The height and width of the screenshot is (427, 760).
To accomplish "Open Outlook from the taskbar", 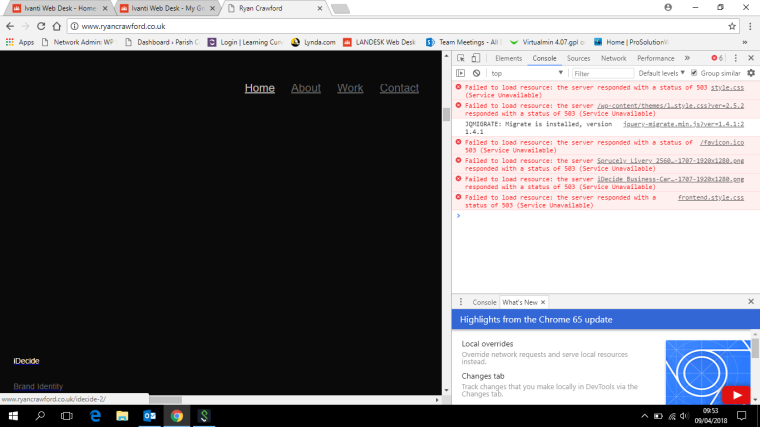I will (x=149, y=415).
